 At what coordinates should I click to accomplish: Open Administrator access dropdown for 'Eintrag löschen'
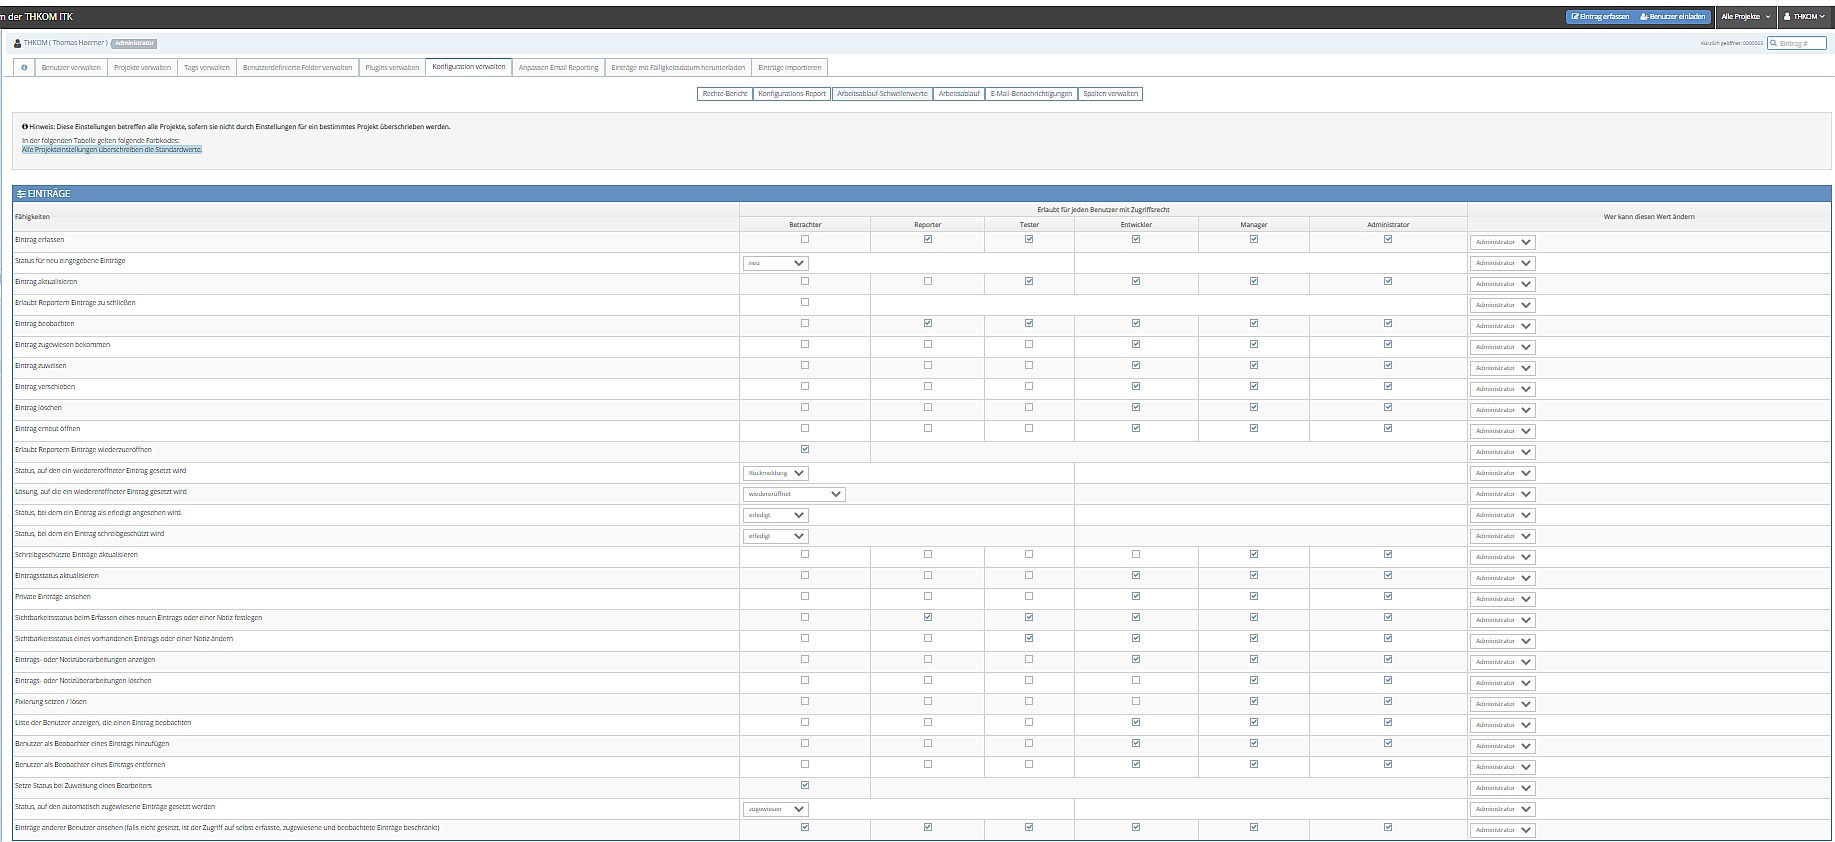pyautogui.click(x=1502, y=410)
